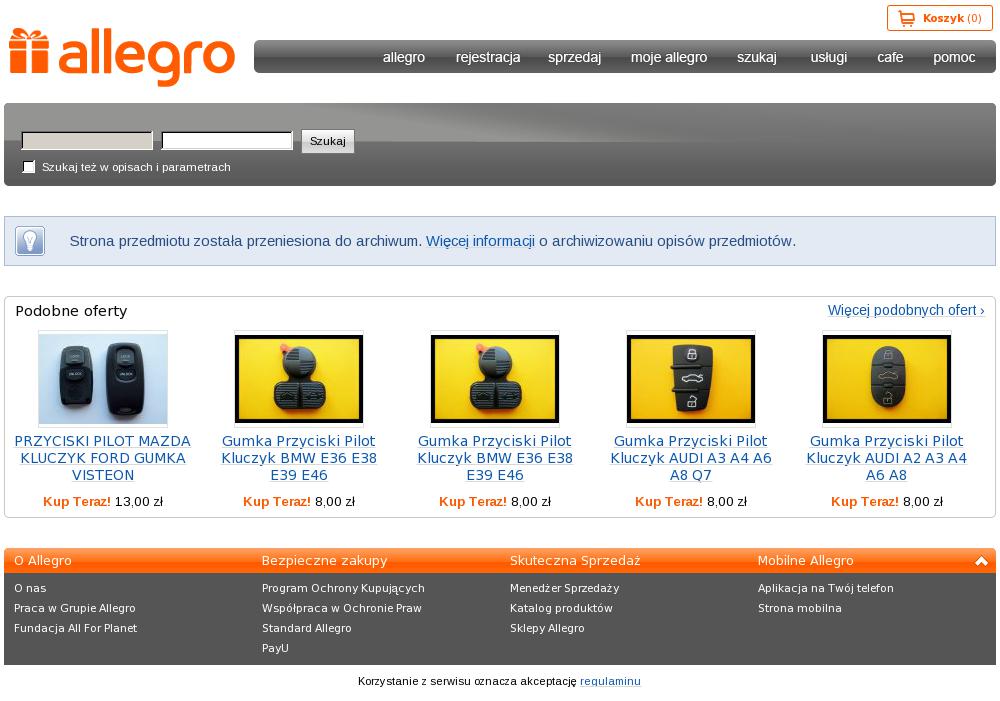Click the O Allegro footer heading

tap(43, 561)
